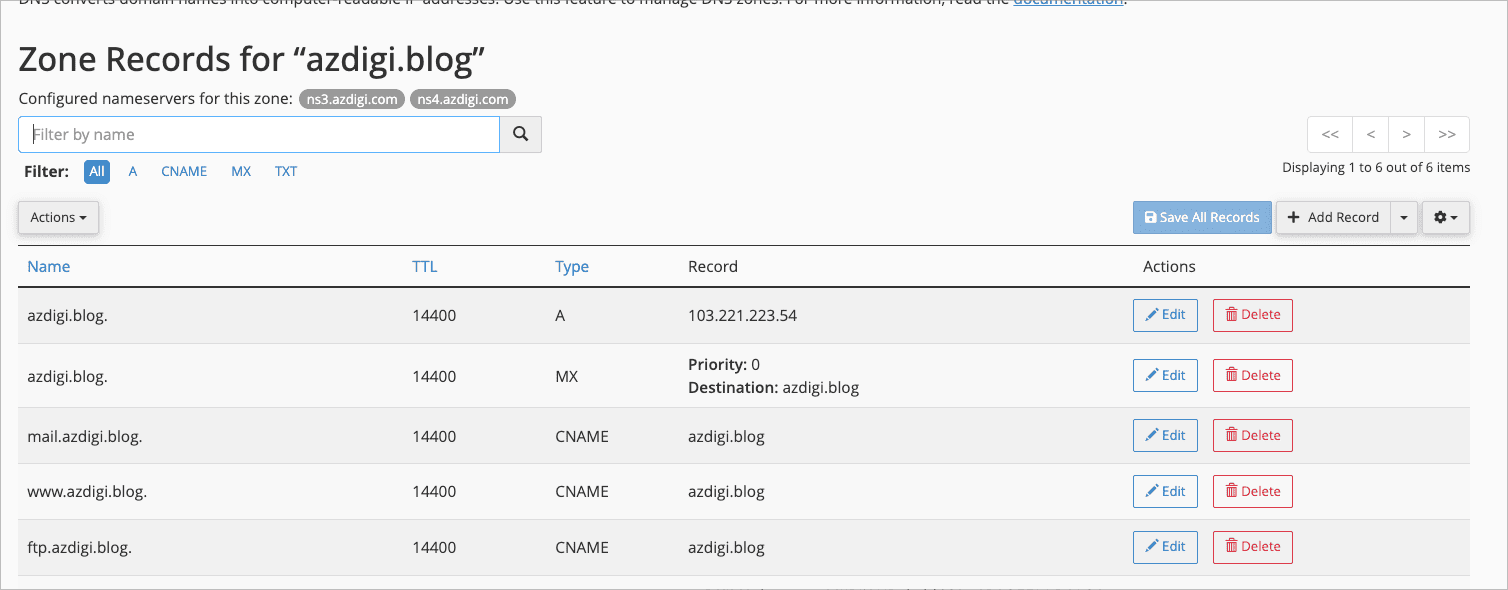Image resolution: width=1508 pixels, height=590 pixels.
Task: Sort records by TTL column header
Action: [x=424, y=267]
